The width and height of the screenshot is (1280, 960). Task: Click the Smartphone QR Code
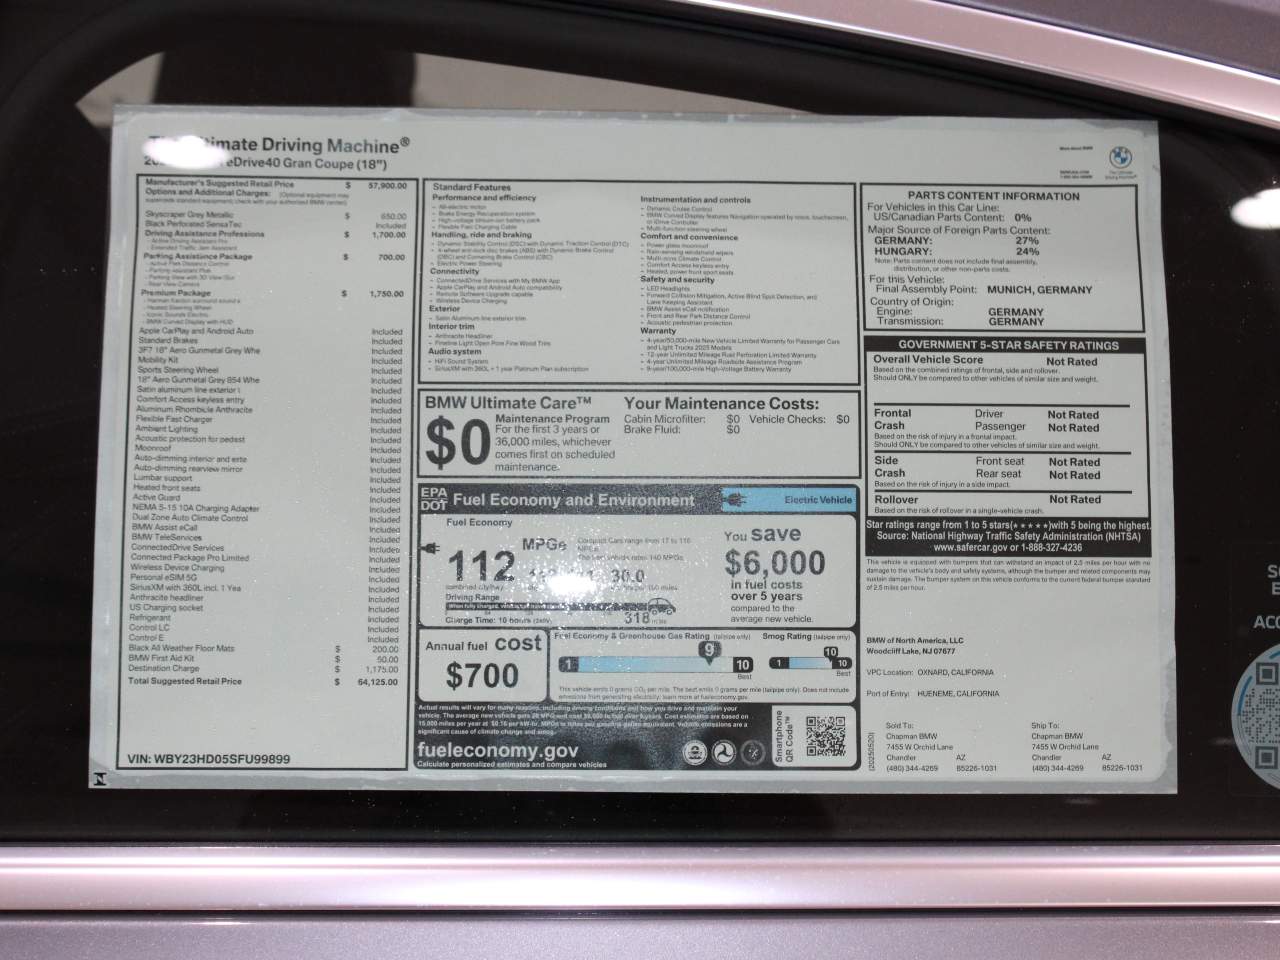pos(826,736)
